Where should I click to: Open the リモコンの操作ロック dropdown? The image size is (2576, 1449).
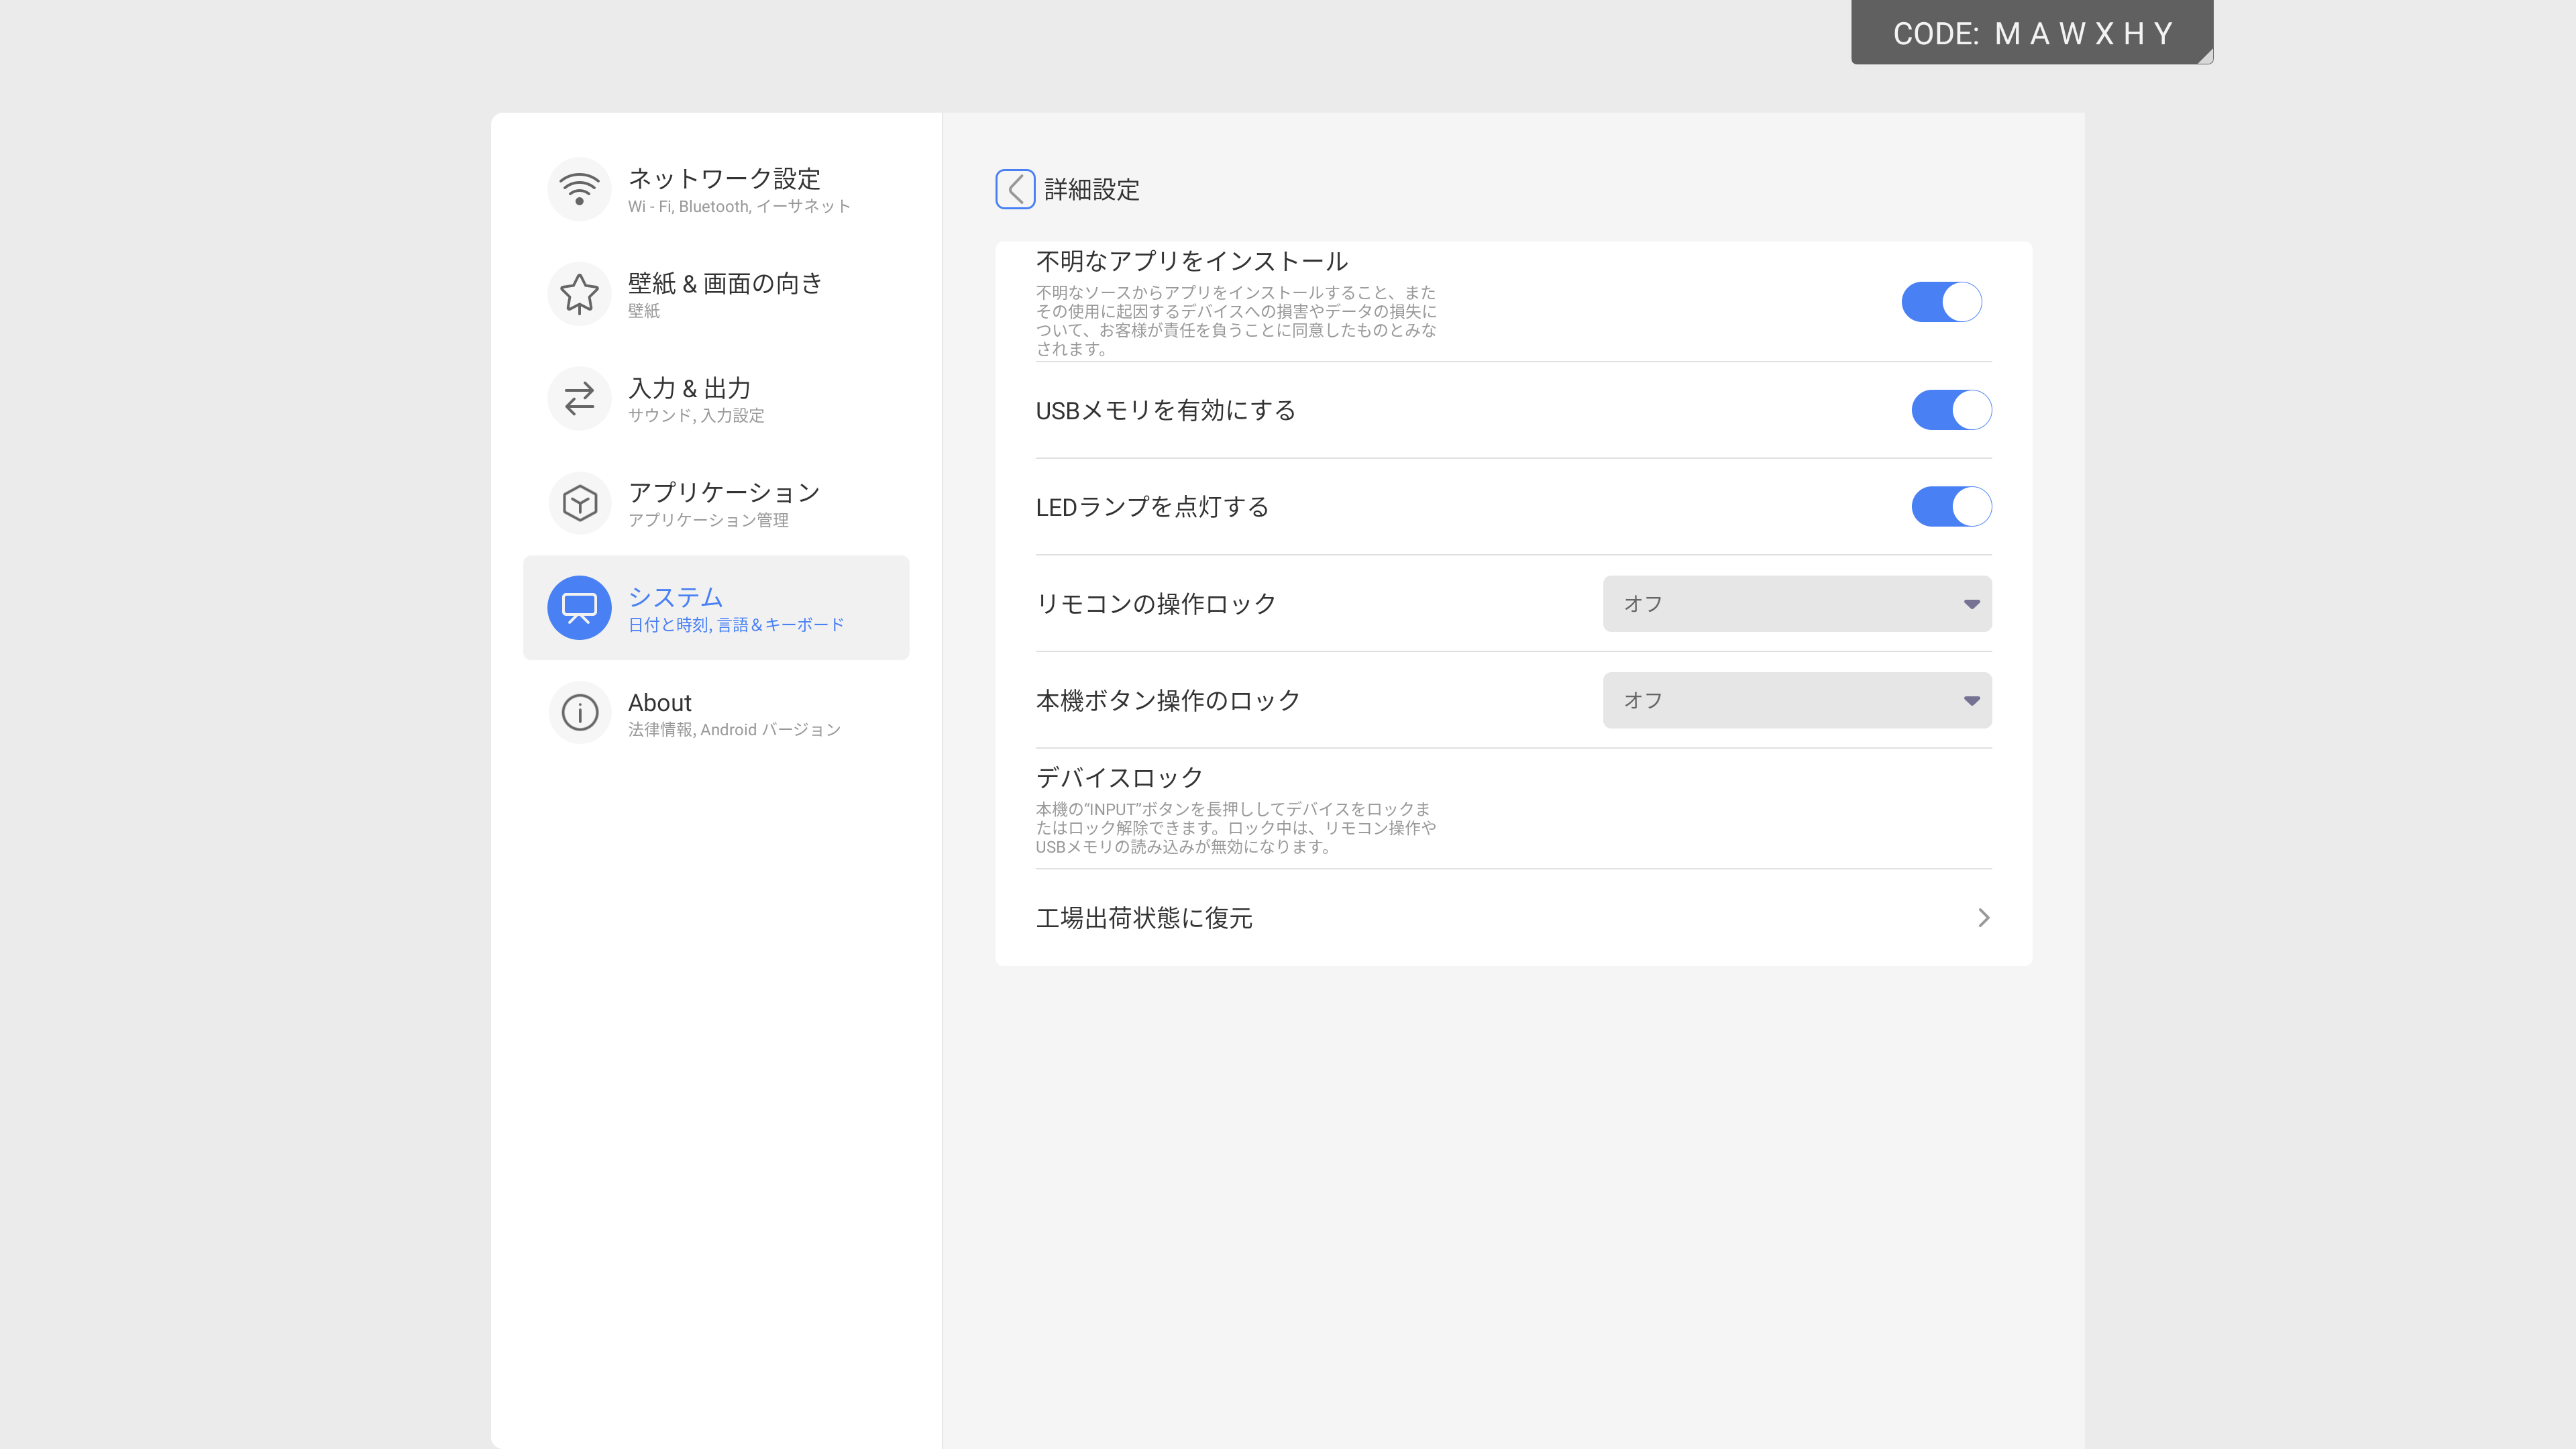click(1796, 604)
